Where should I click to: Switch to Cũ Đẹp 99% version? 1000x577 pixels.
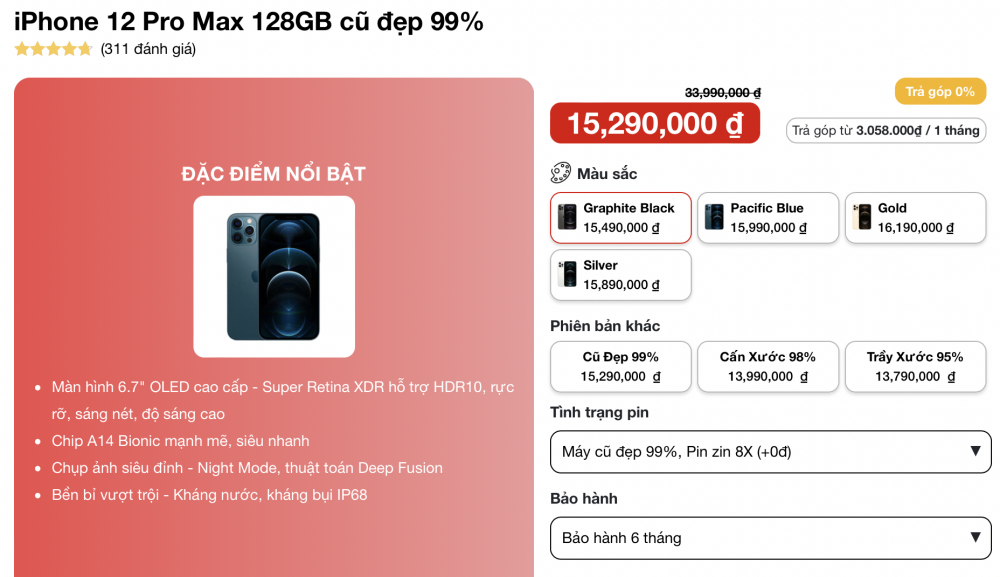621,367
